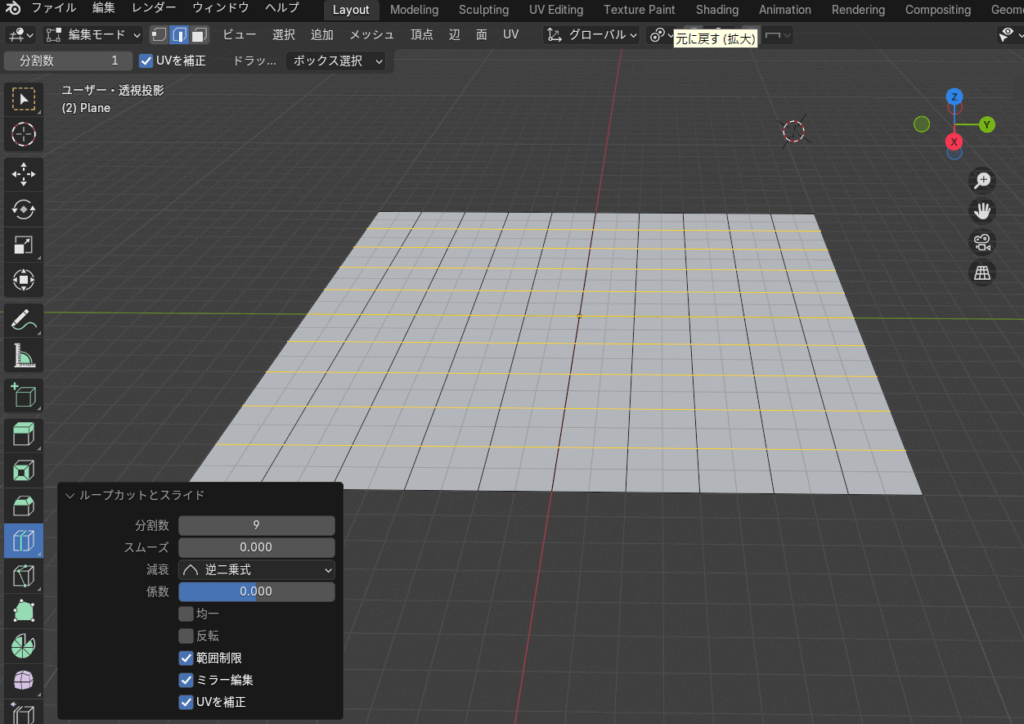Image resolution: width=1024 pixels, height=724 pixels.
Task: Switch to the Sculpting workspace tab
Action: point(483,10)
